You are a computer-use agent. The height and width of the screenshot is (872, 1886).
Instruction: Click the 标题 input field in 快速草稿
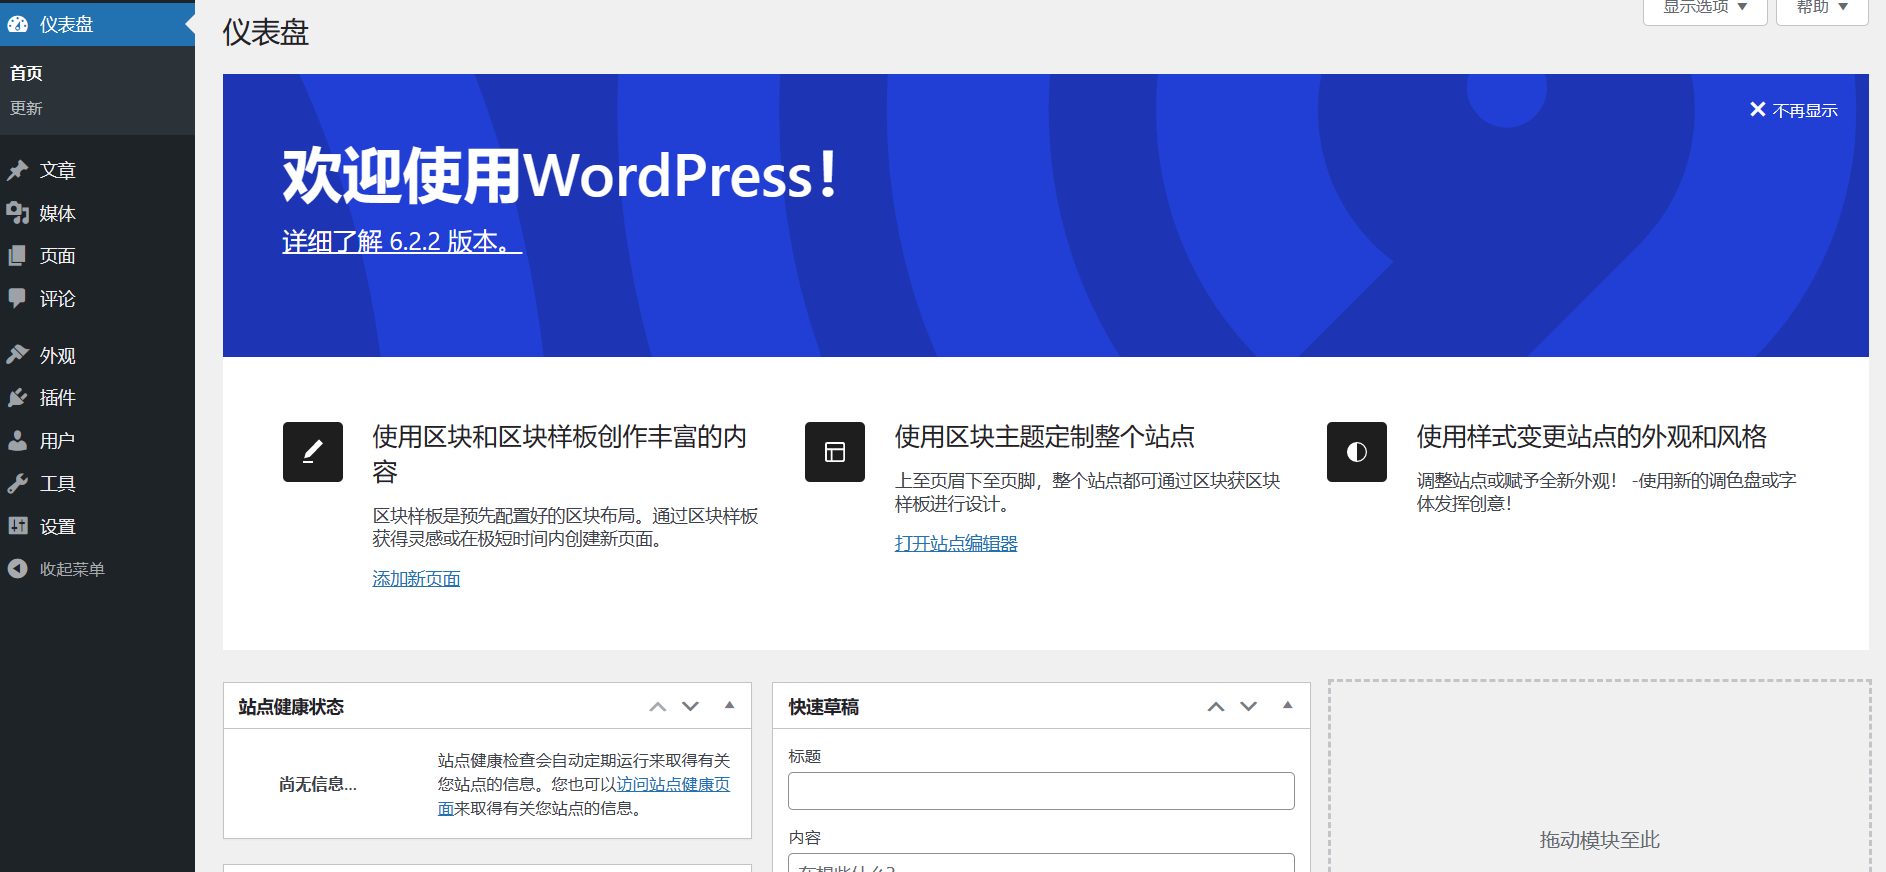pos(1041,791)
